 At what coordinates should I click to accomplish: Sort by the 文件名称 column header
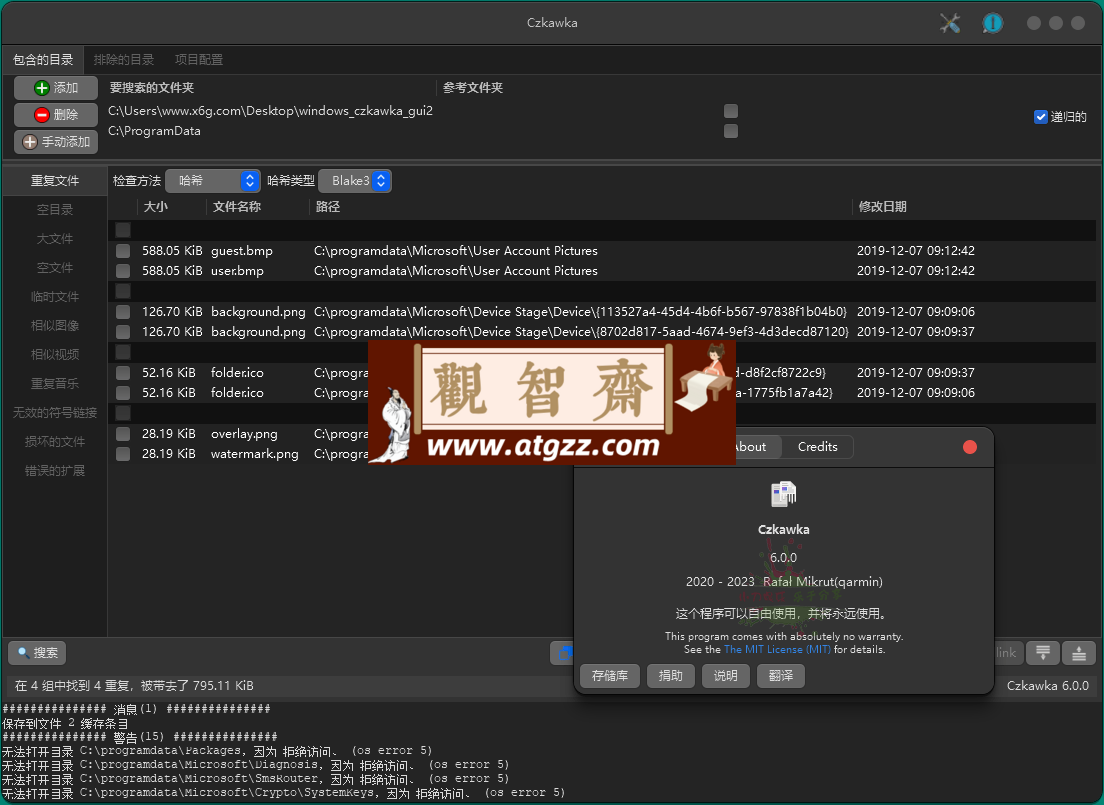tap(237, 207)
